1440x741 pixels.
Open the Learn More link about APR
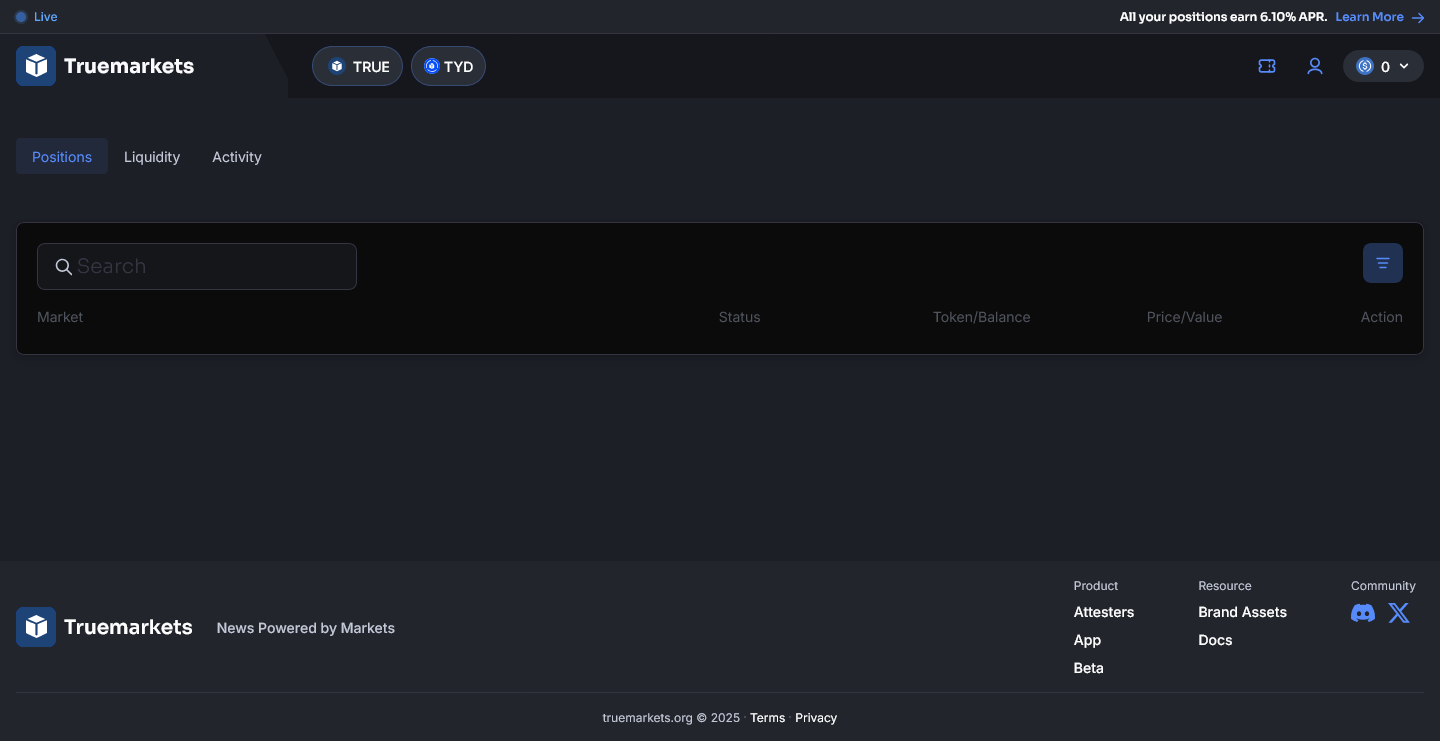(x=1369, y=16)
